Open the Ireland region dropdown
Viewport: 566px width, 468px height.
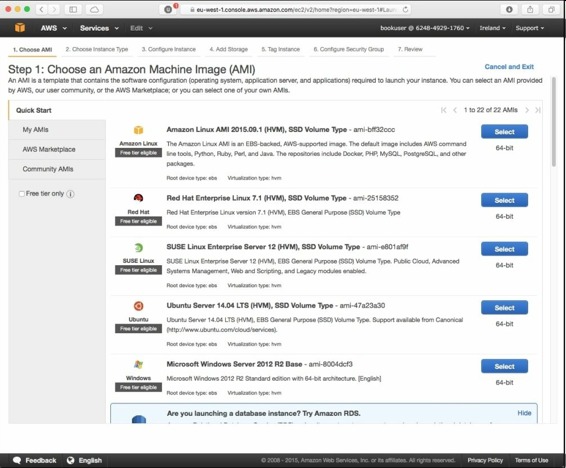click(492, 28)
